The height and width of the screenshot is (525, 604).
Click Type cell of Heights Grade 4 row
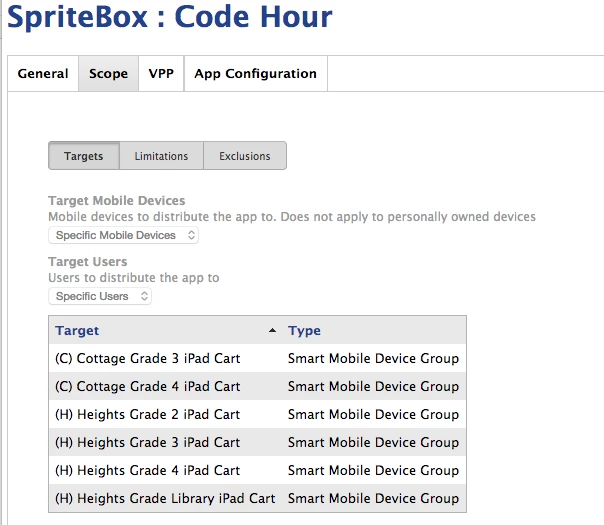click(373, 470)
